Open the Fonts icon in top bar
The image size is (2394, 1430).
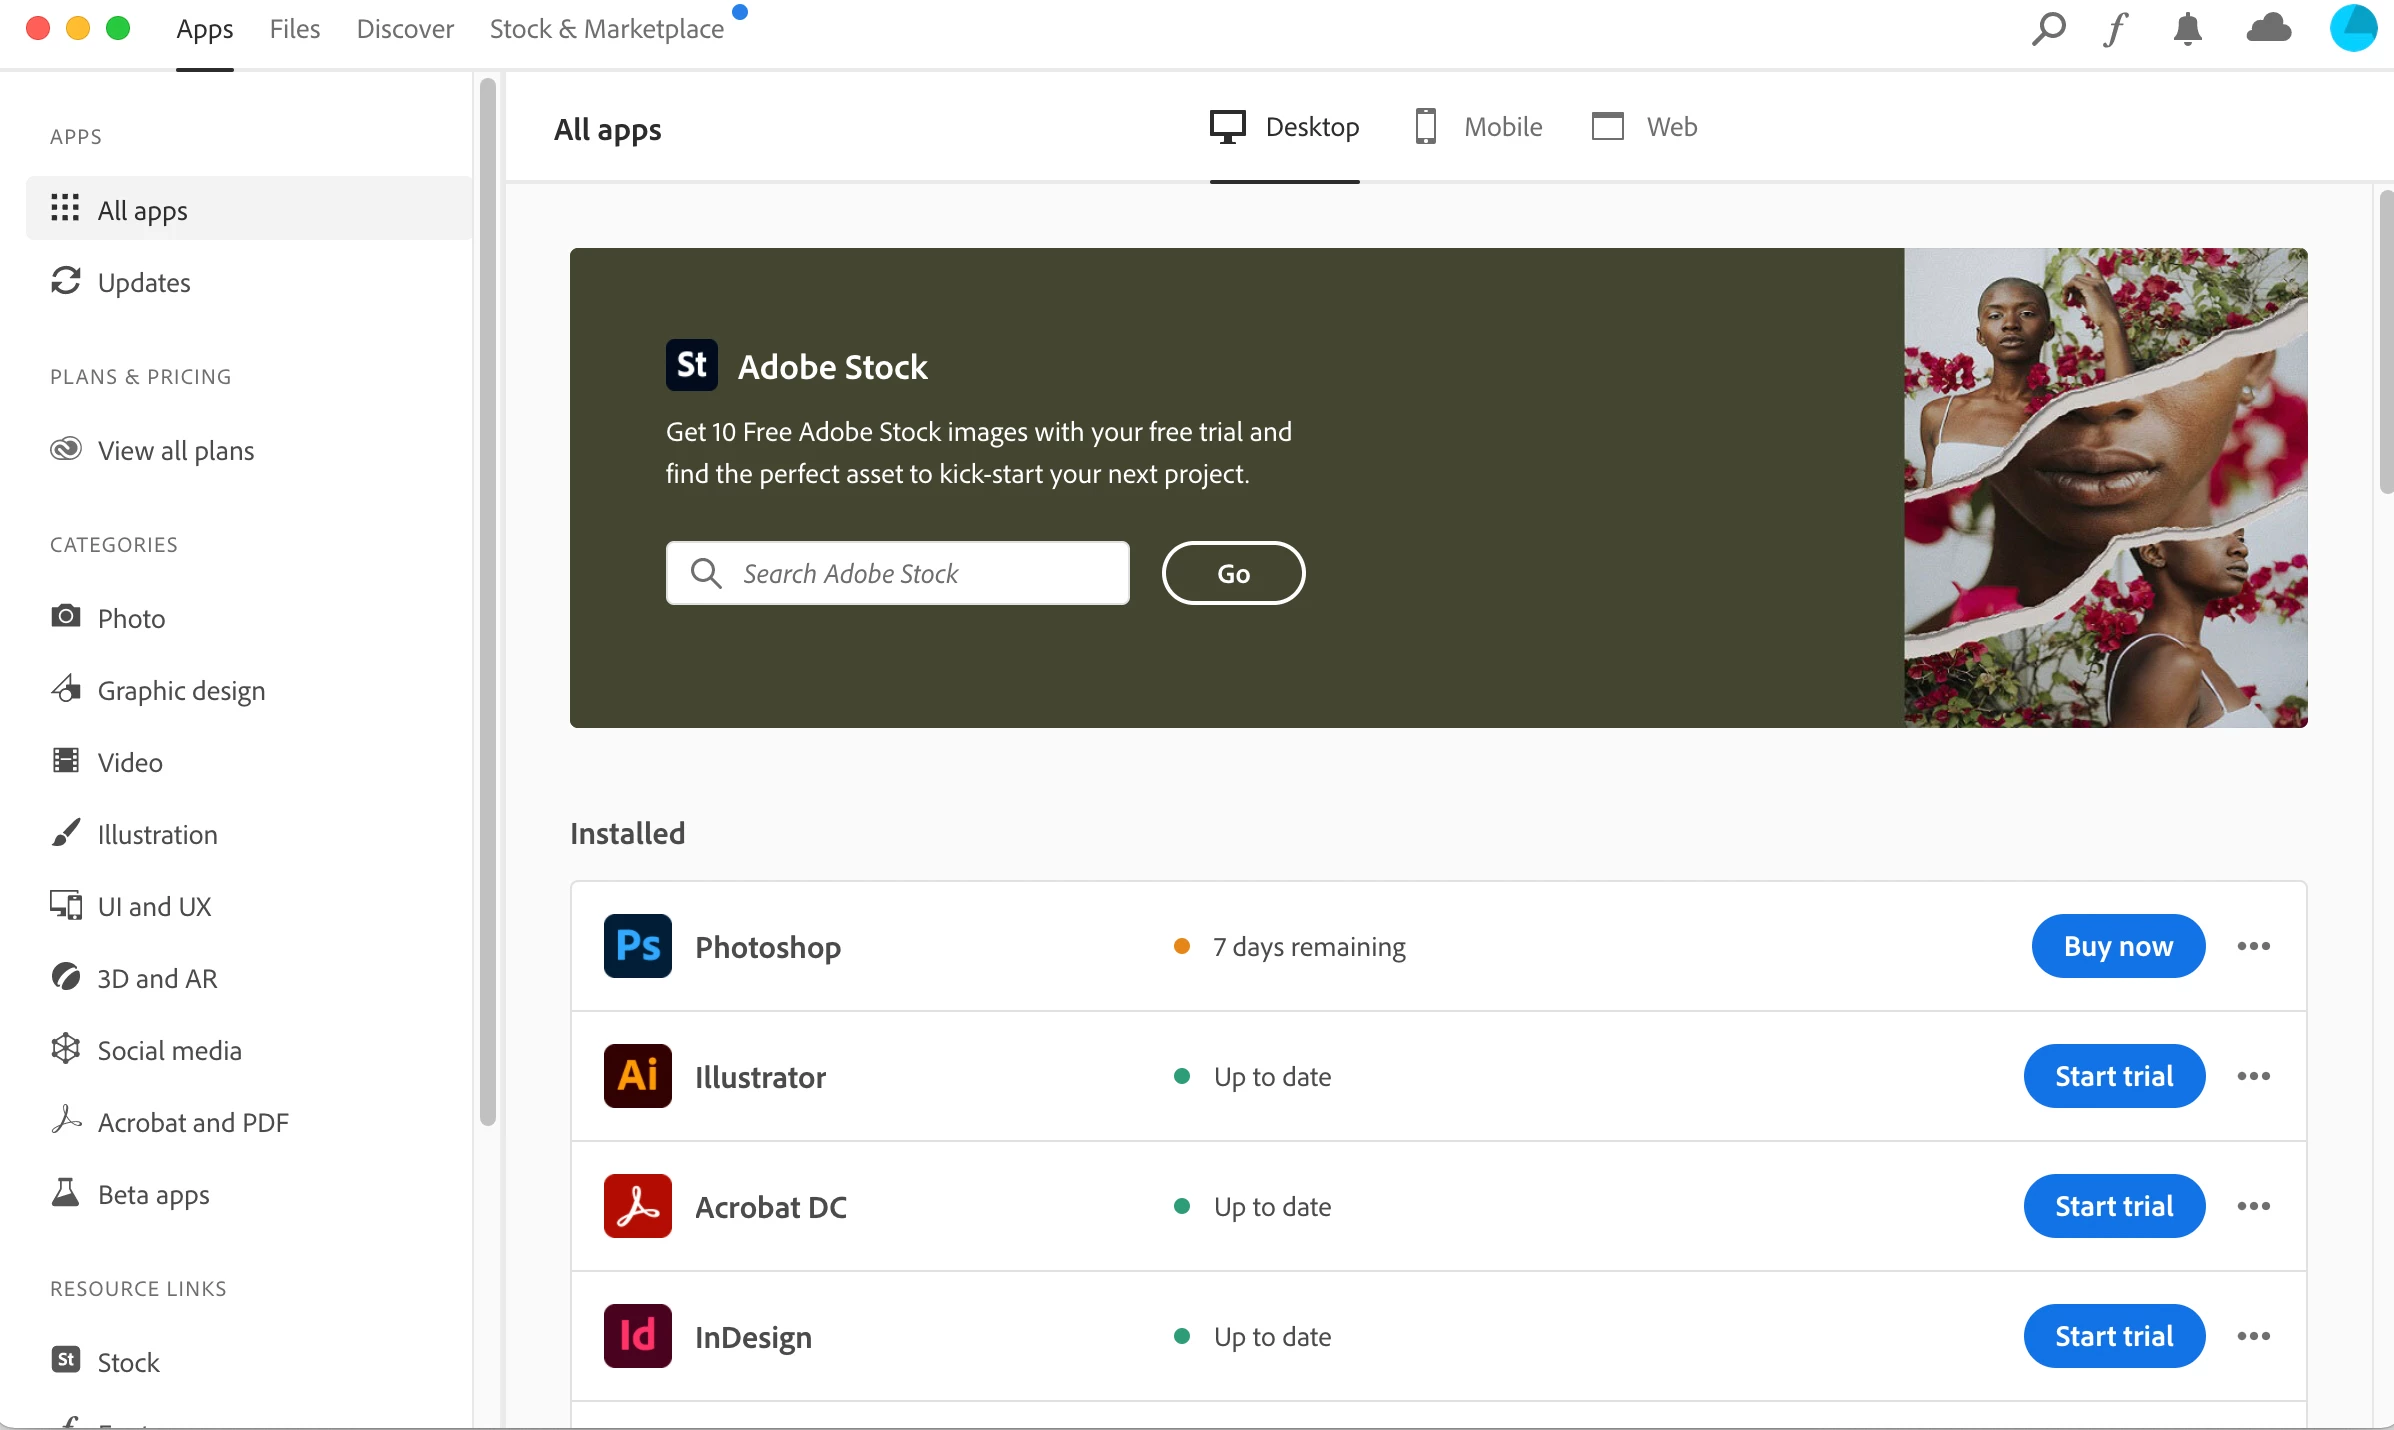pos(2115,29)
